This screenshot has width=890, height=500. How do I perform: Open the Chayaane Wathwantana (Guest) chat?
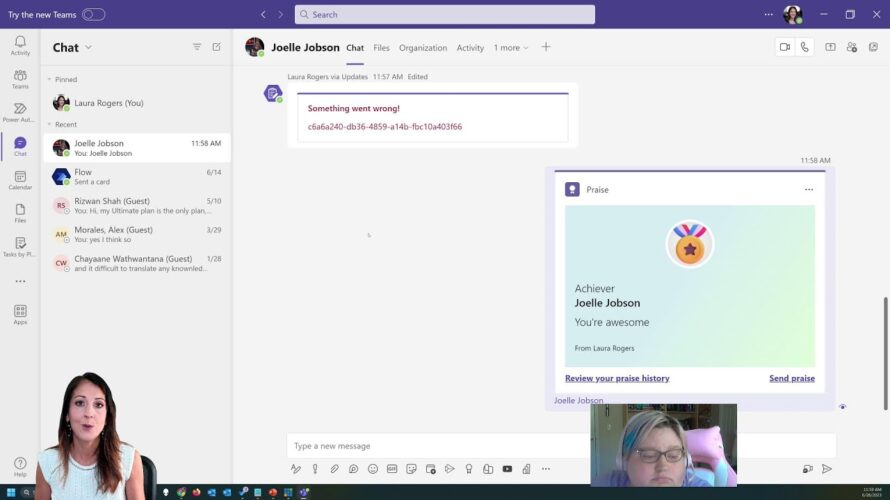point(137,263)
